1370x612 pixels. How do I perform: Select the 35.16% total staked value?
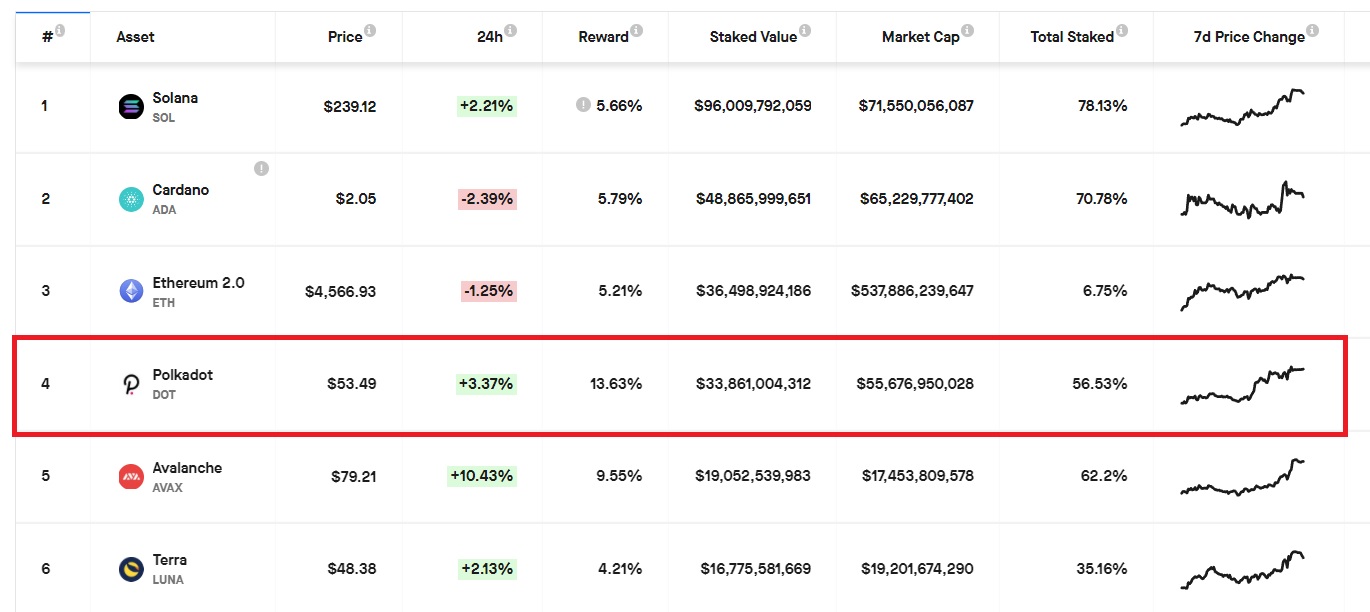[1102, 569]
